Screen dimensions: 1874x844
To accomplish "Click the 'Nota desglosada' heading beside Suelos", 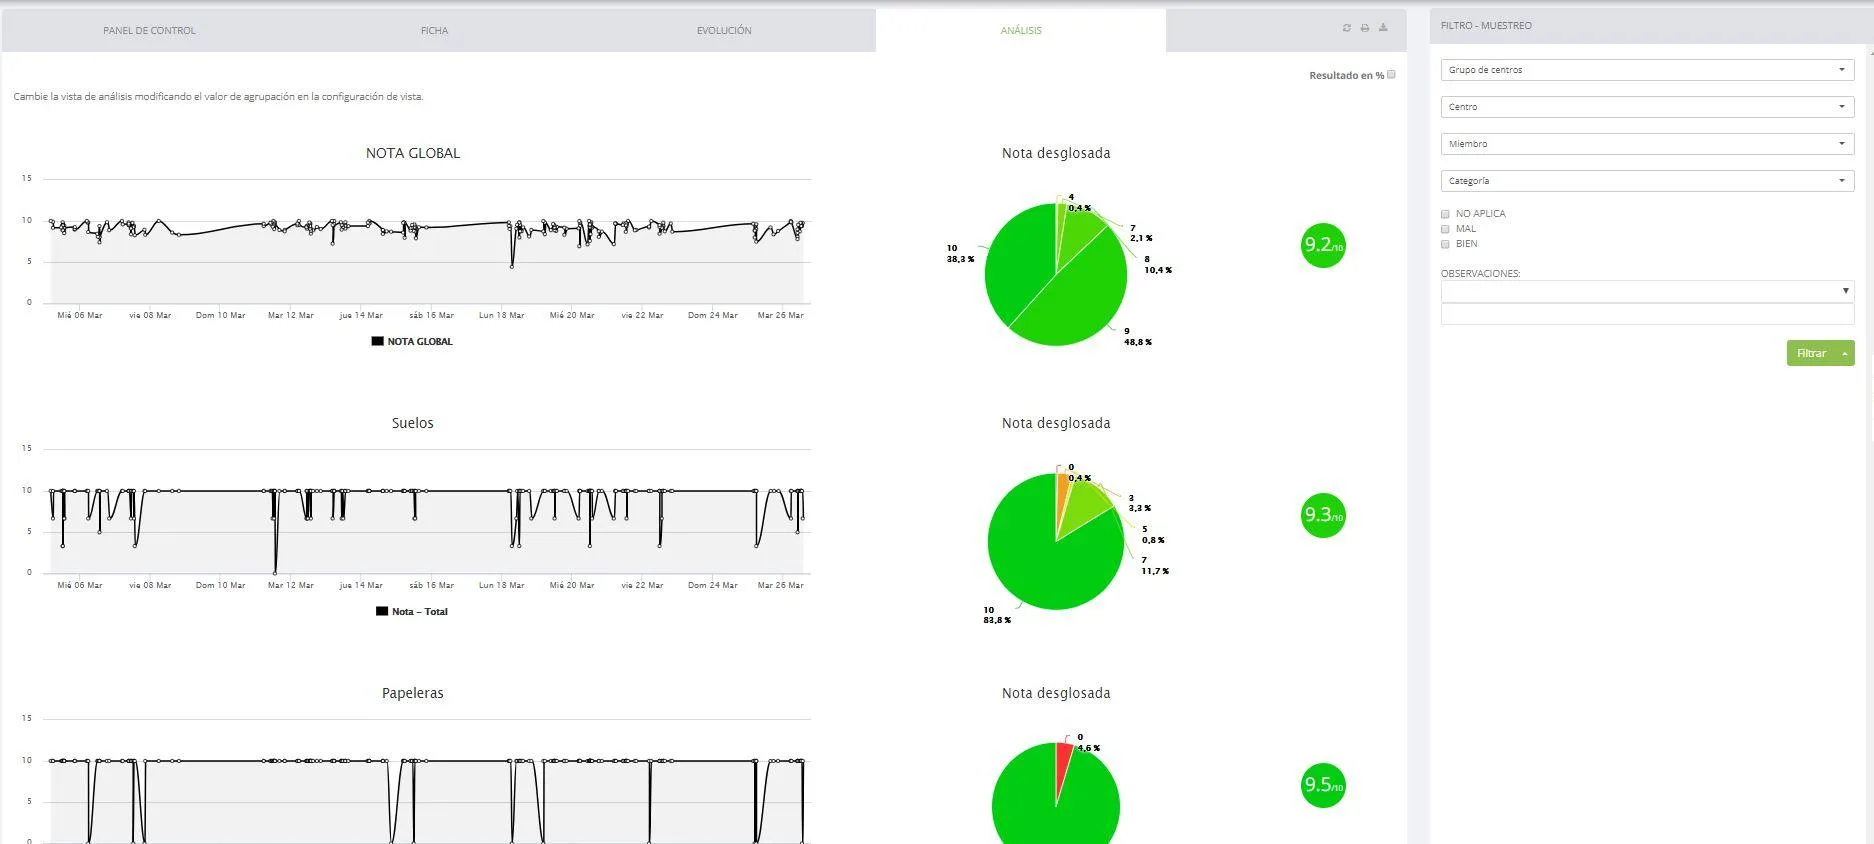I will (x=1056, y=423).
